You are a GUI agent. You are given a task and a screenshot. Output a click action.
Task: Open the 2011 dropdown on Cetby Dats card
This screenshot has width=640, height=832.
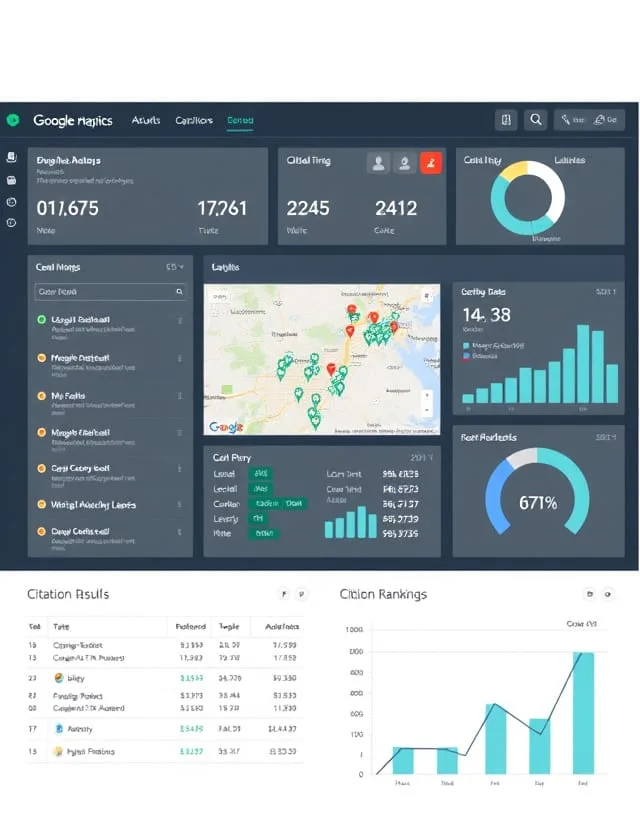[x=606, y=292]
